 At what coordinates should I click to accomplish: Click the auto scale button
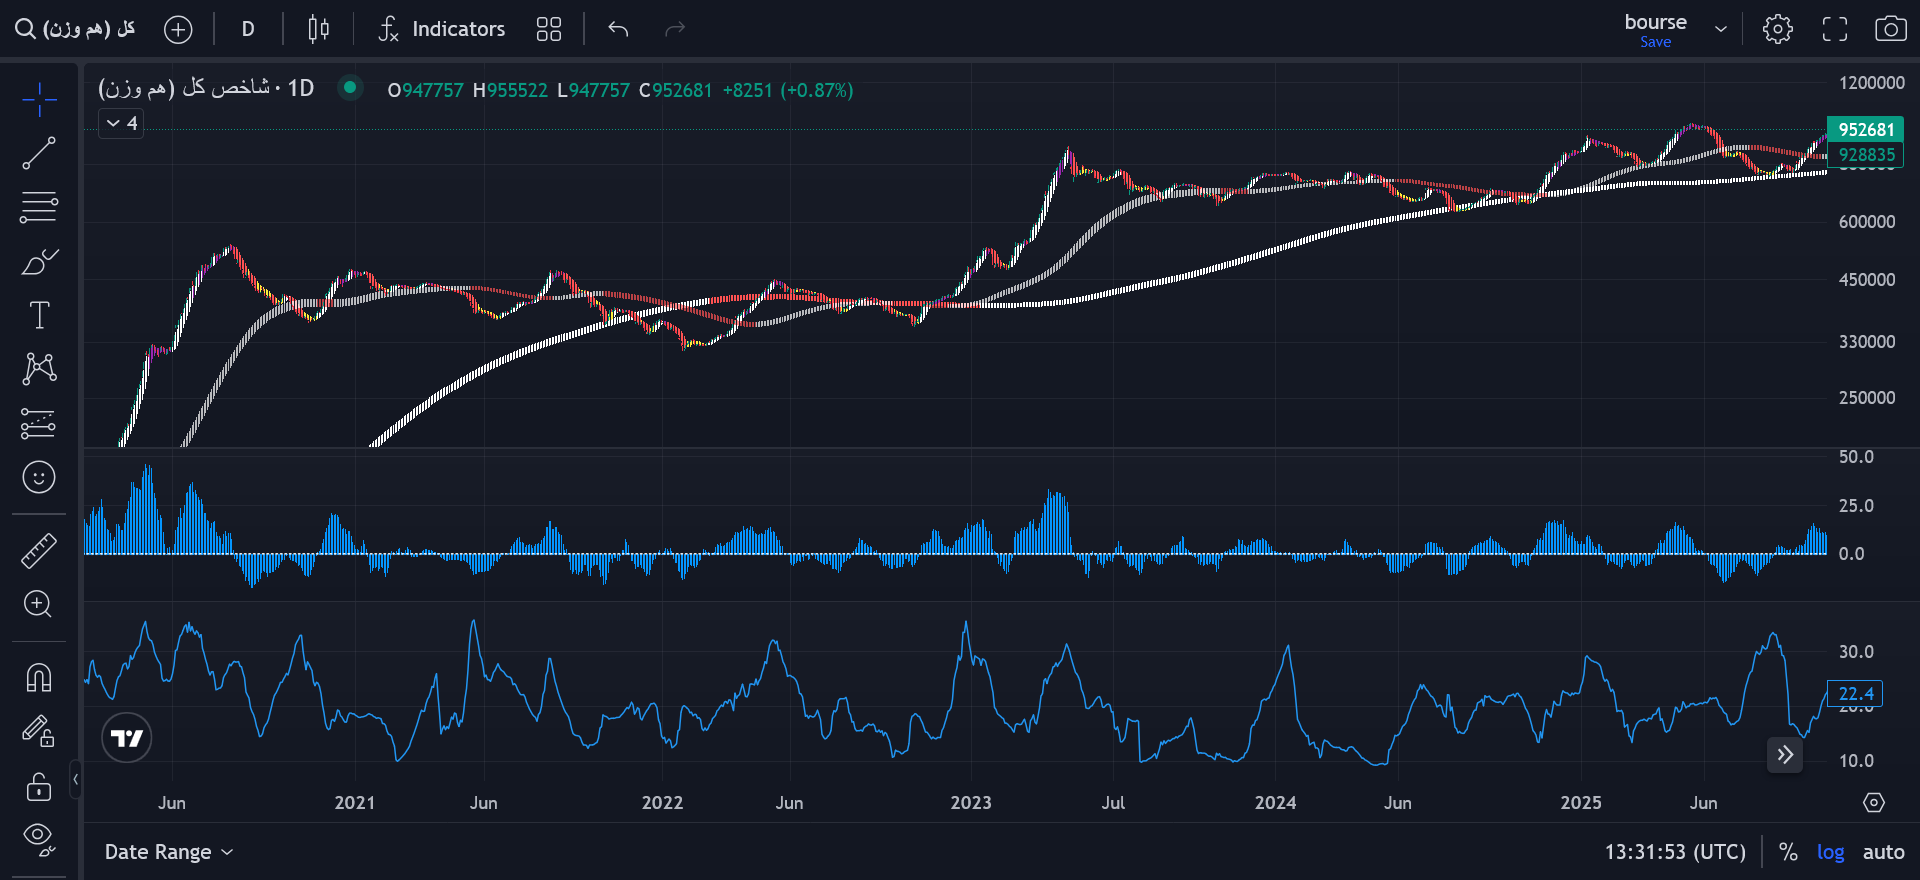coord(1883,852)
